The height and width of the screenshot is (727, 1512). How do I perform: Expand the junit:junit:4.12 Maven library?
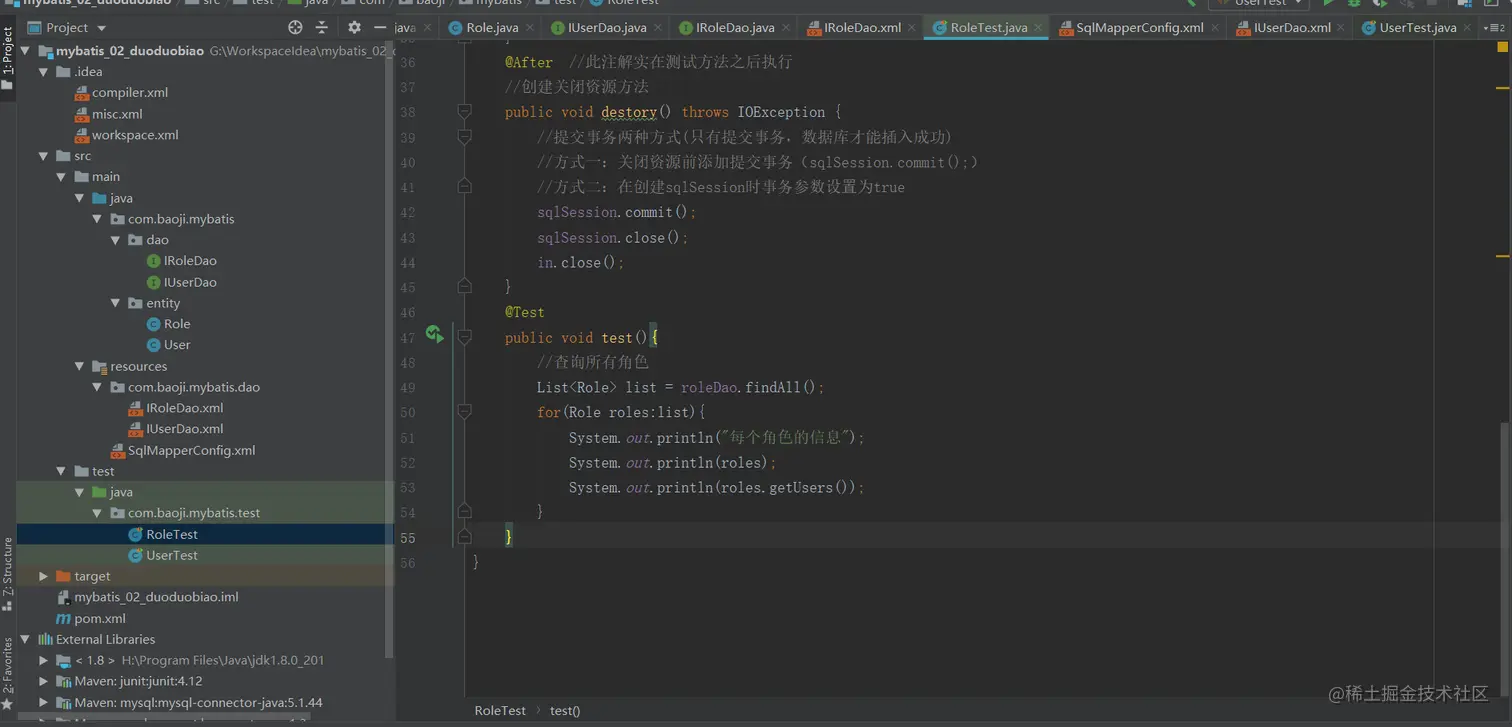(43, 681)
